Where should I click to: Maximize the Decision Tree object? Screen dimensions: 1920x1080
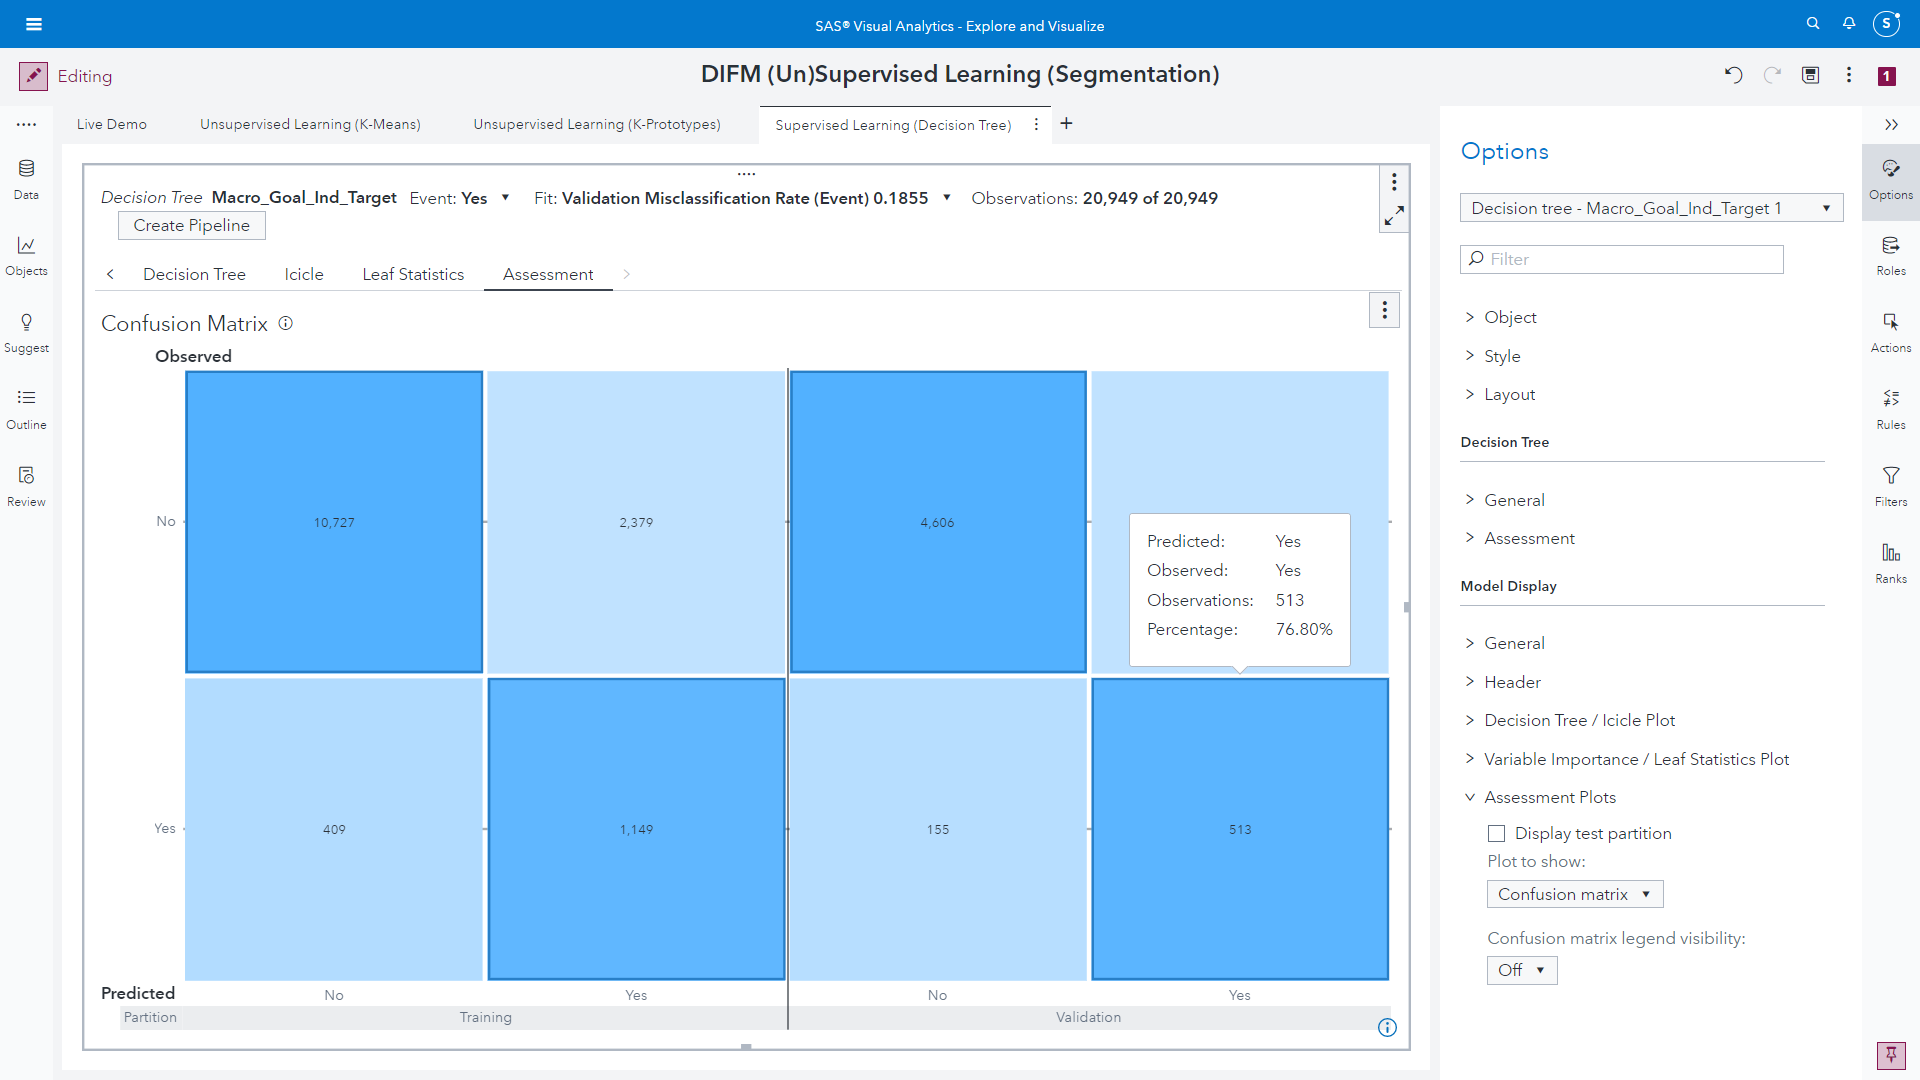coord(1394,216)
